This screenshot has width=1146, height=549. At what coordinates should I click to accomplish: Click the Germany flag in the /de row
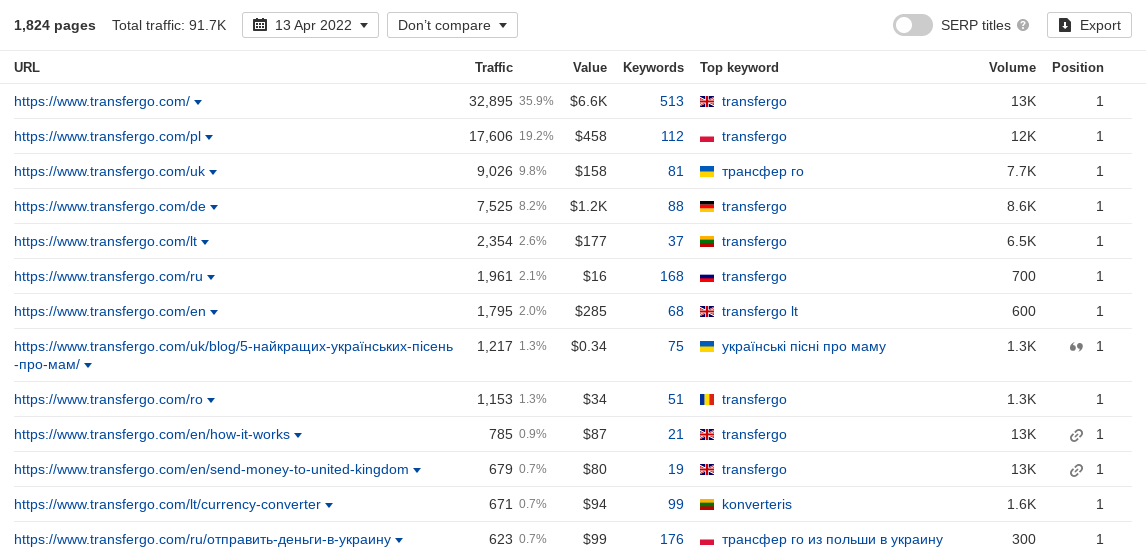coord(707,207)
